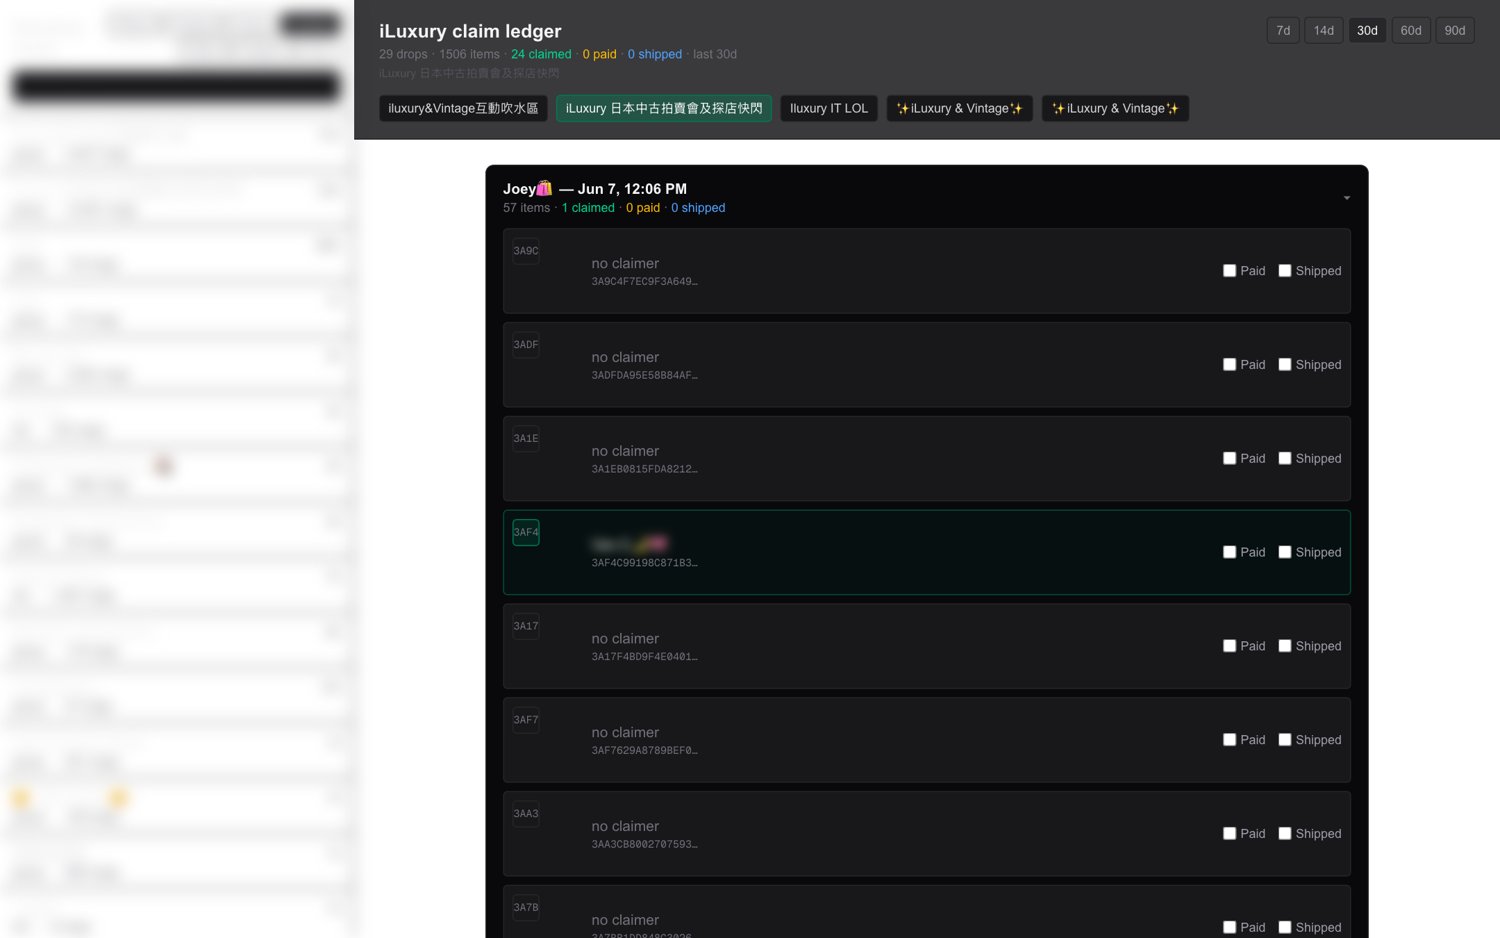
Task: Click the '29 drops' summary text
Action: tap(403, 54)
